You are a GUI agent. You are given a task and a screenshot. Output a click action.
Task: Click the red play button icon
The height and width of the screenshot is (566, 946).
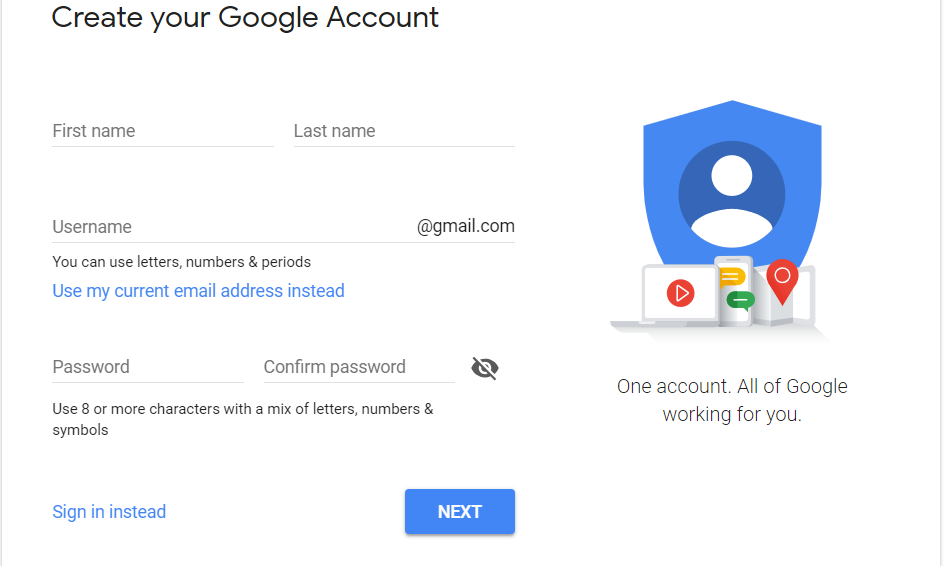click(x=681, y=293)
